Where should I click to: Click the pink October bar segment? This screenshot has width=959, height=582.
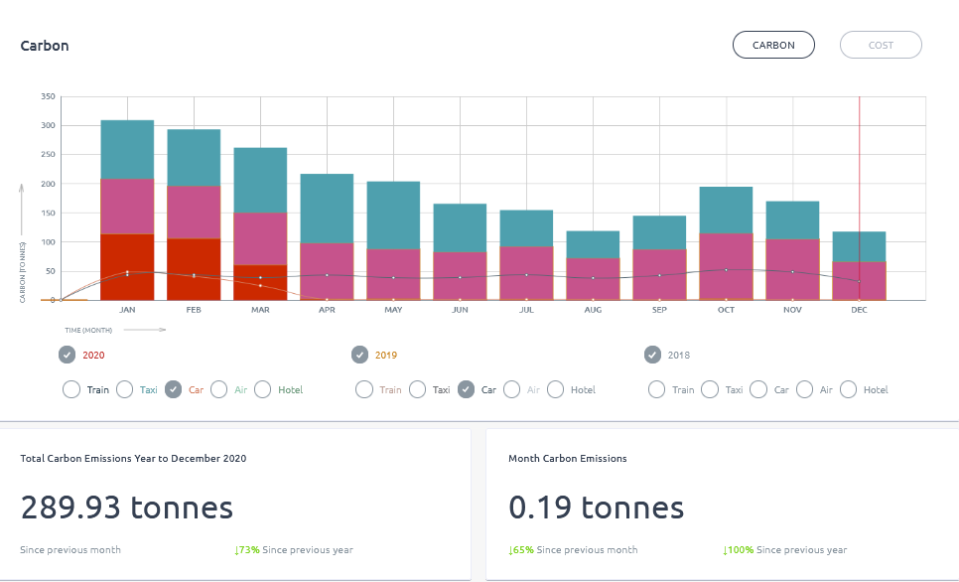tap(726, 265)
